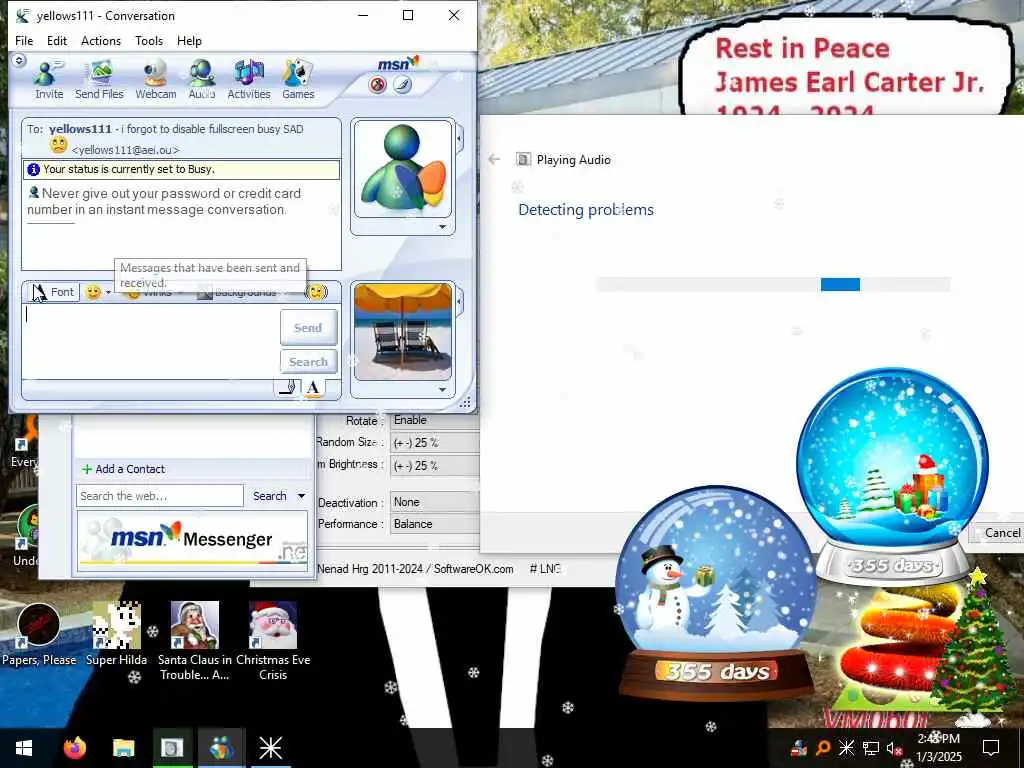The width and height of the screenshot is (1024, 768).
Task: Switch to the MSN Messenger taskbar button
Action: coord(221,748)
